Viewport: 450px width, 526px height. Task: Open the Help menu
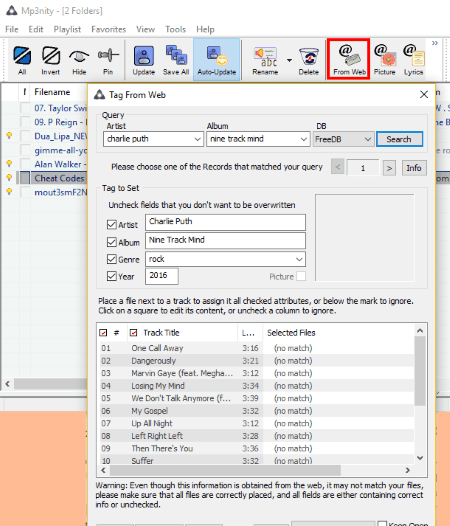tap(205, 30)
